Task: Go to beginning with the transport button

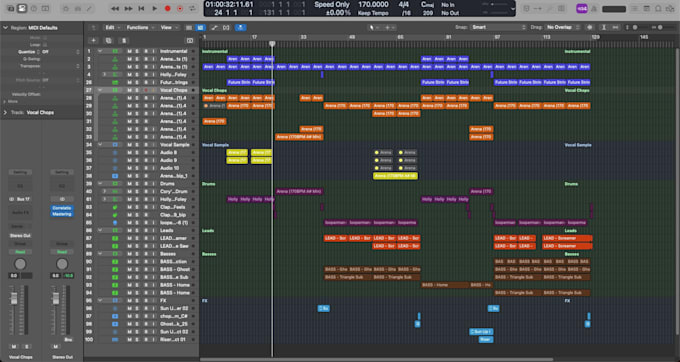Action: tap(141, 8)
